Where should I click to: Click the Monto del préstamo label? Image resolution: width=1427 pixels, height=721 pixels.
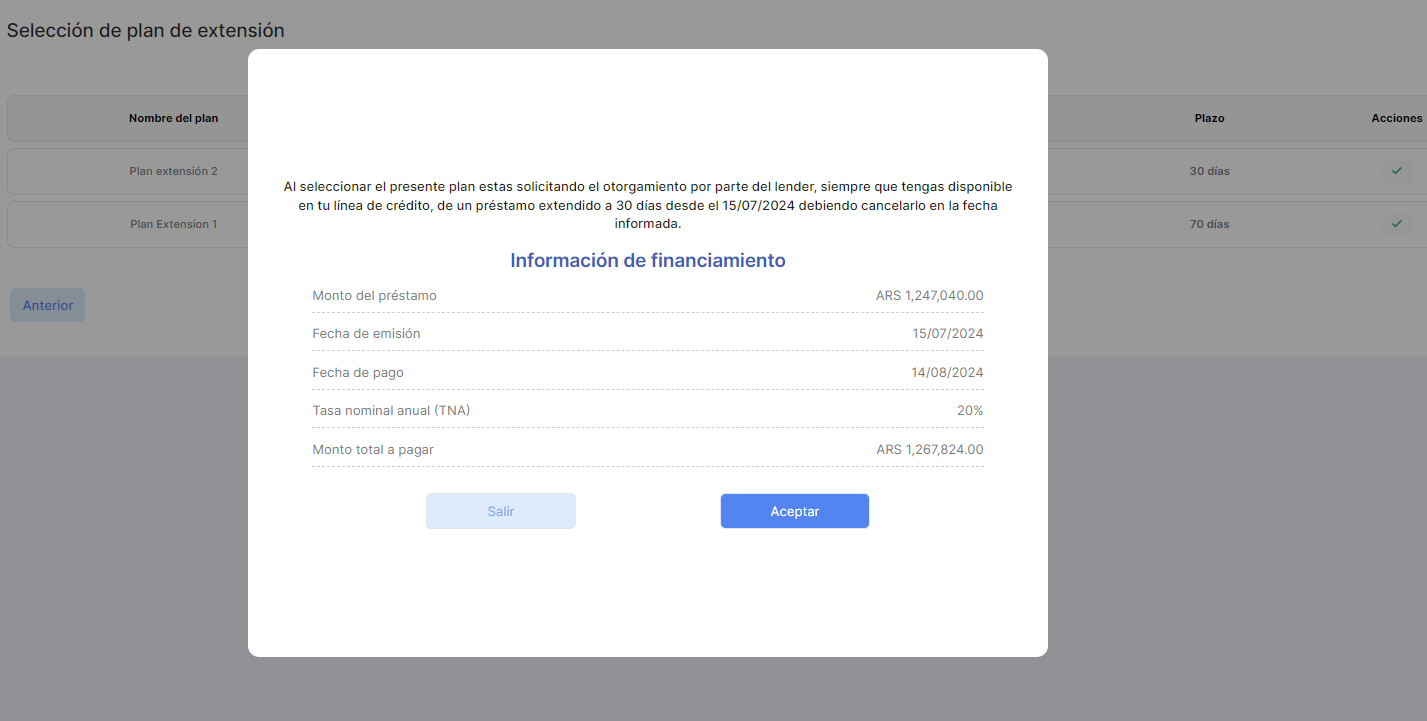click(374, 295)
